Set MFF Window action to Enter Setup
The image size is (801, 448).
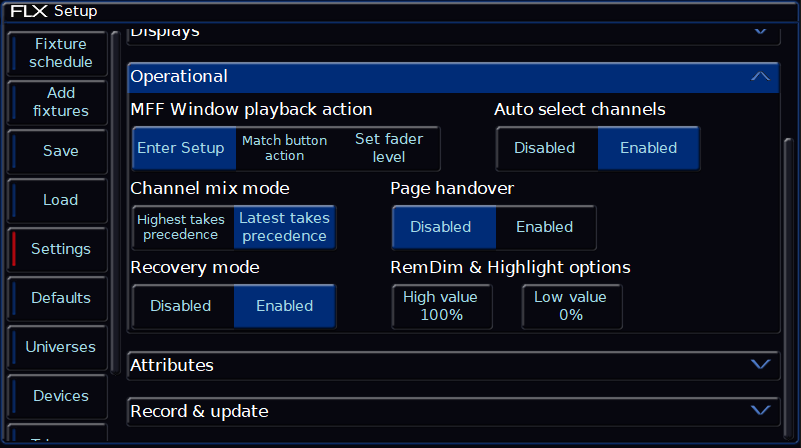(x=184, y=148)
